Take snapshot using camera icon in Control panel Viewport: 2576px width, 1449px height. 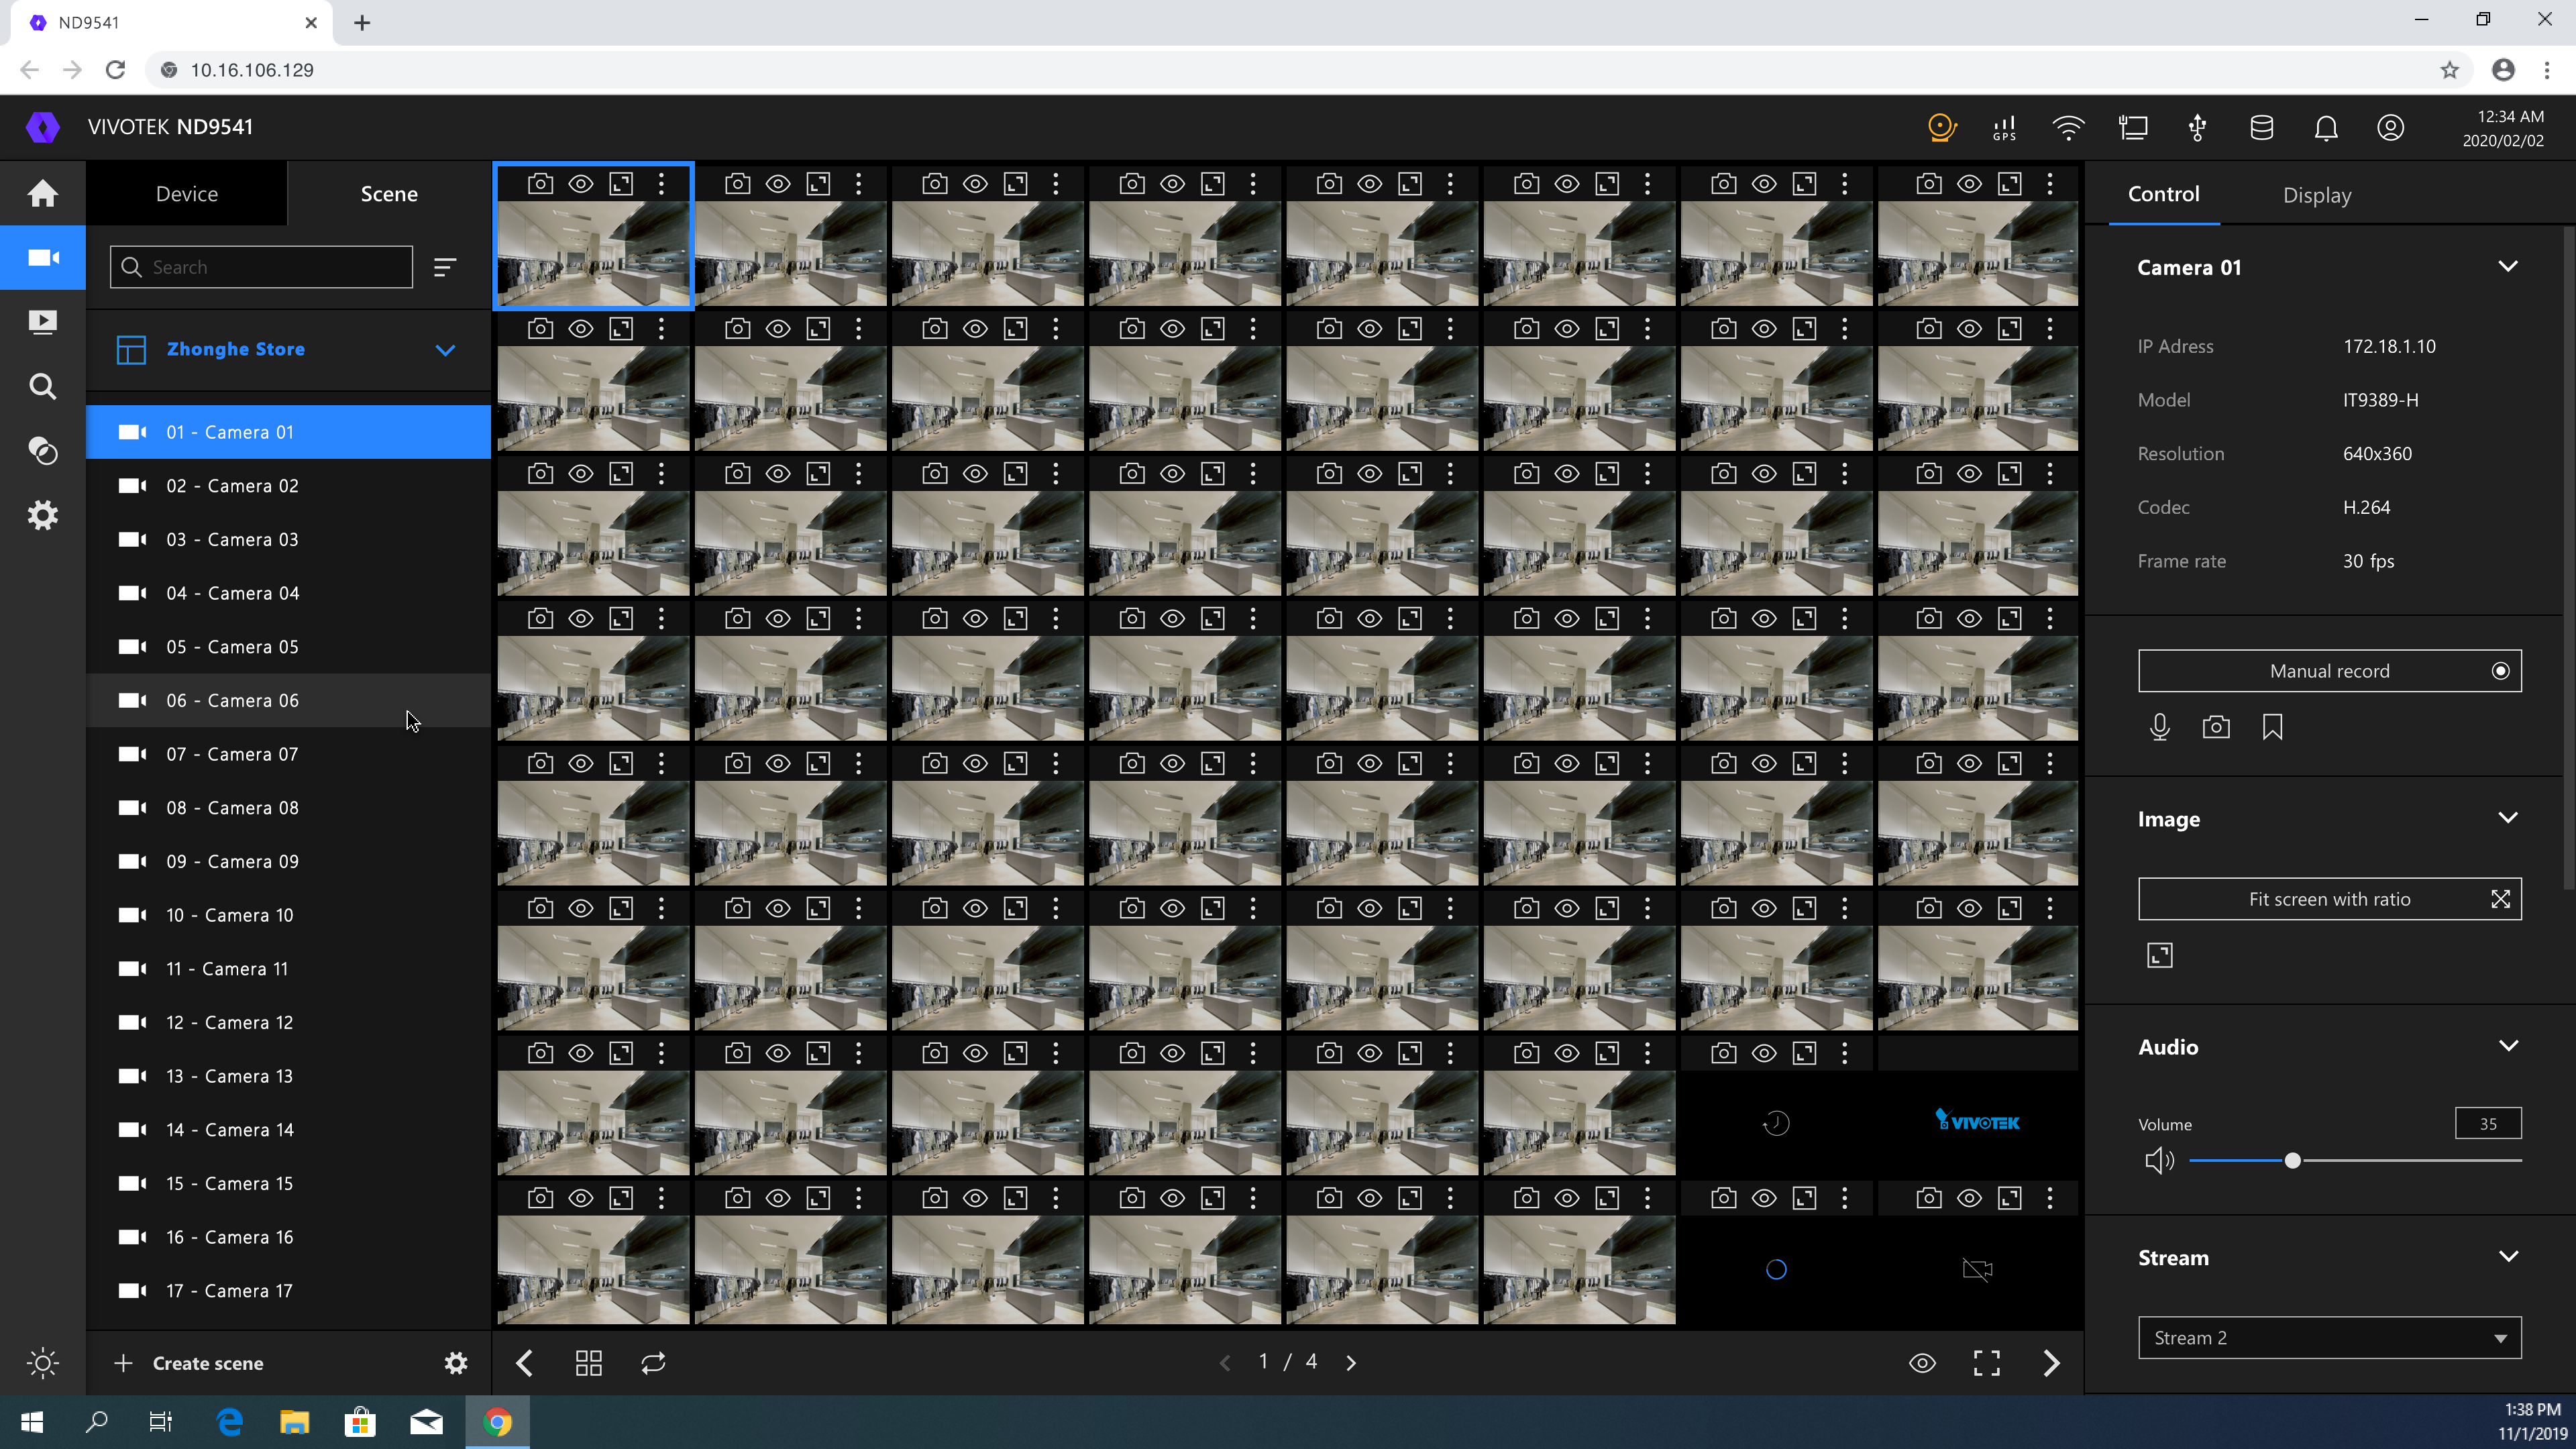point(2216,727)
